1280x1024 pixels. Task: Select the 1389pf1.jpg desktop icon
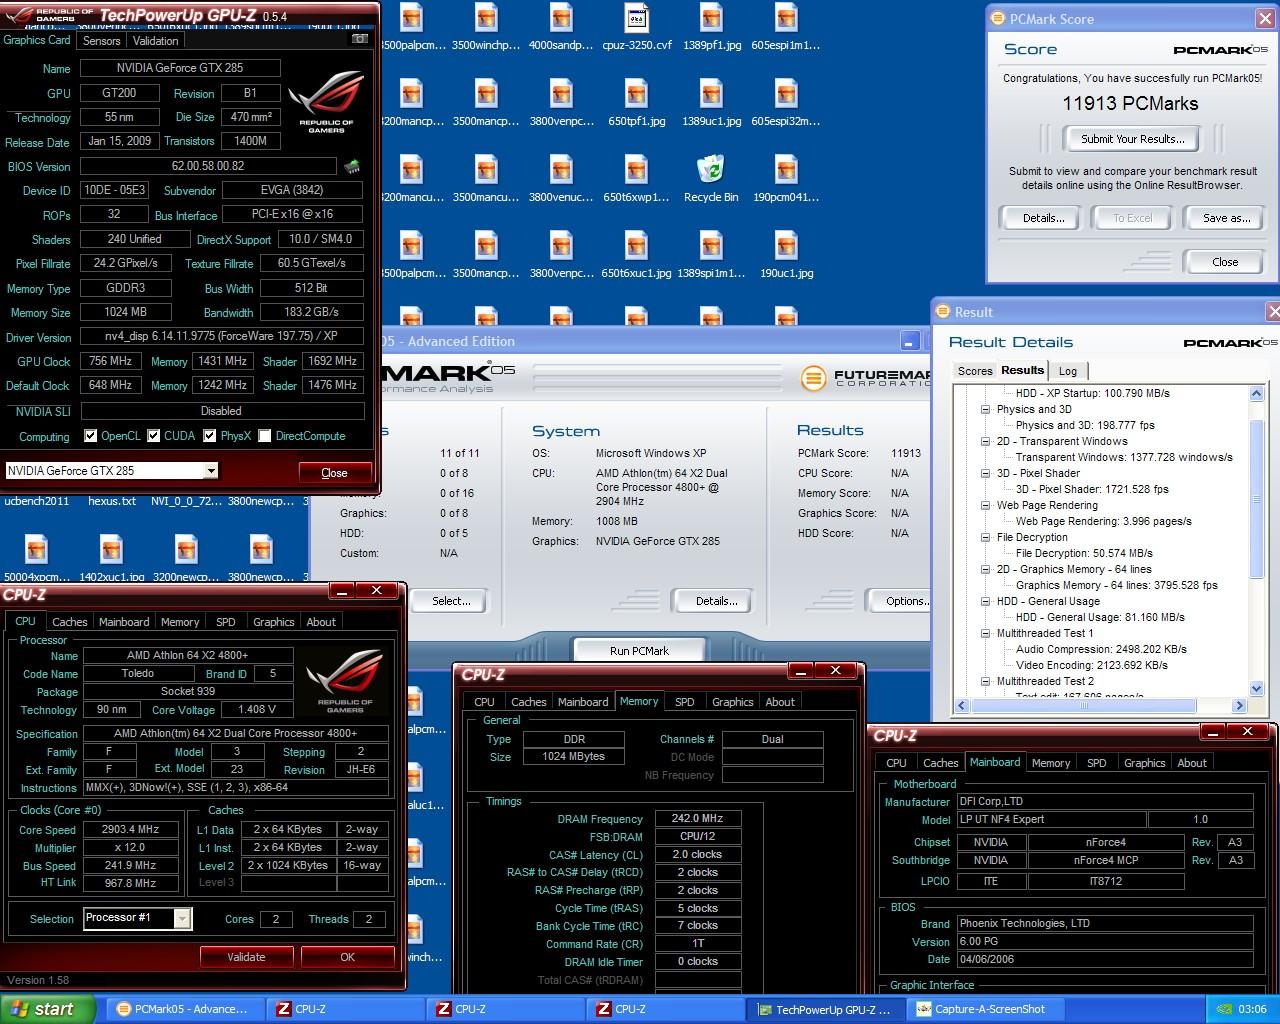pyautogui.click(x=711, y=27)
